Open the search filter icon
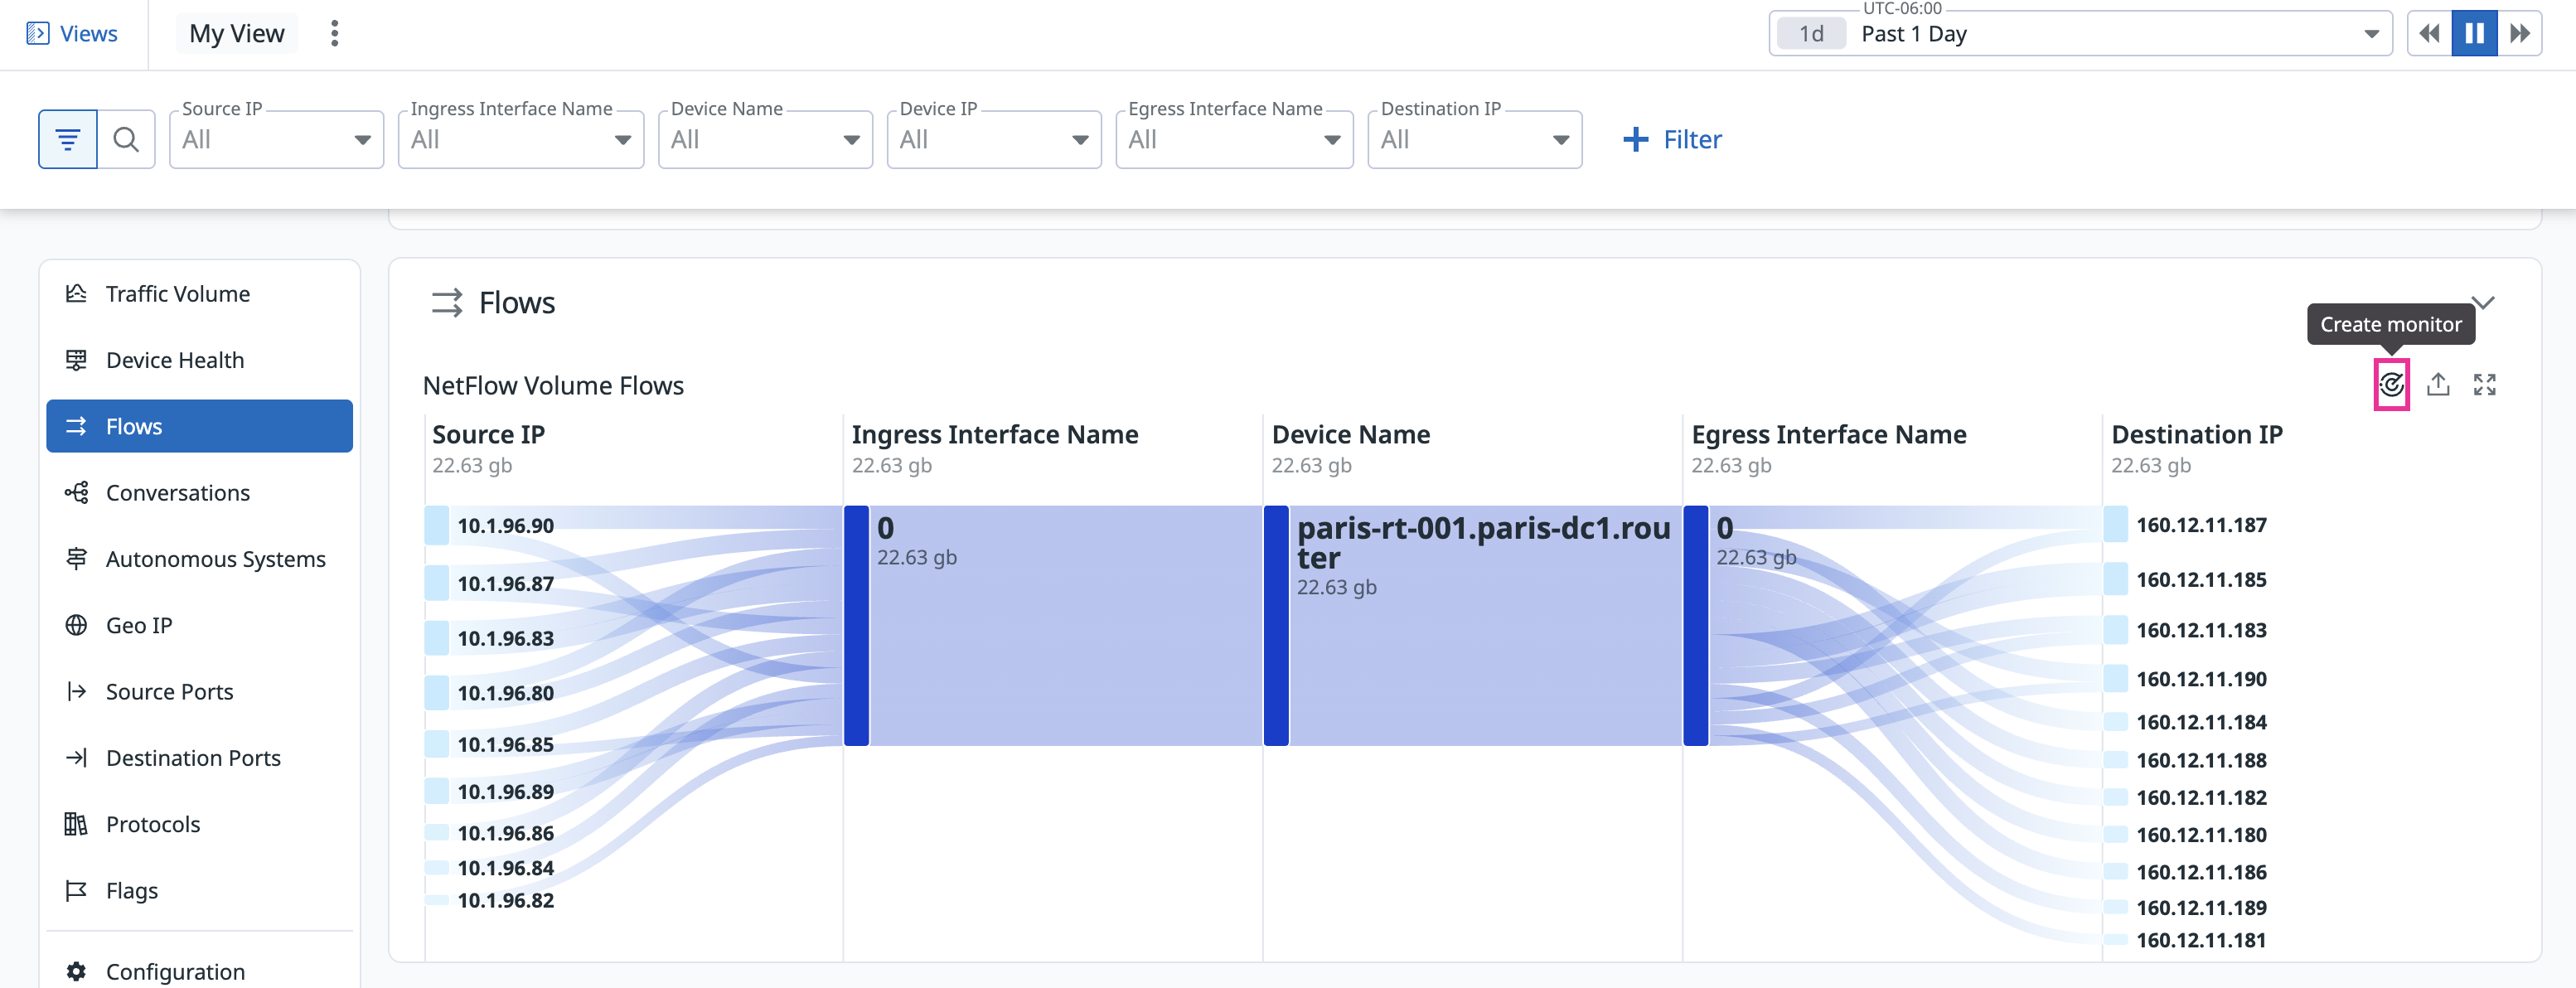This screenshot has height=988, width=2576. pyautogui.click(x=126, y=139)
